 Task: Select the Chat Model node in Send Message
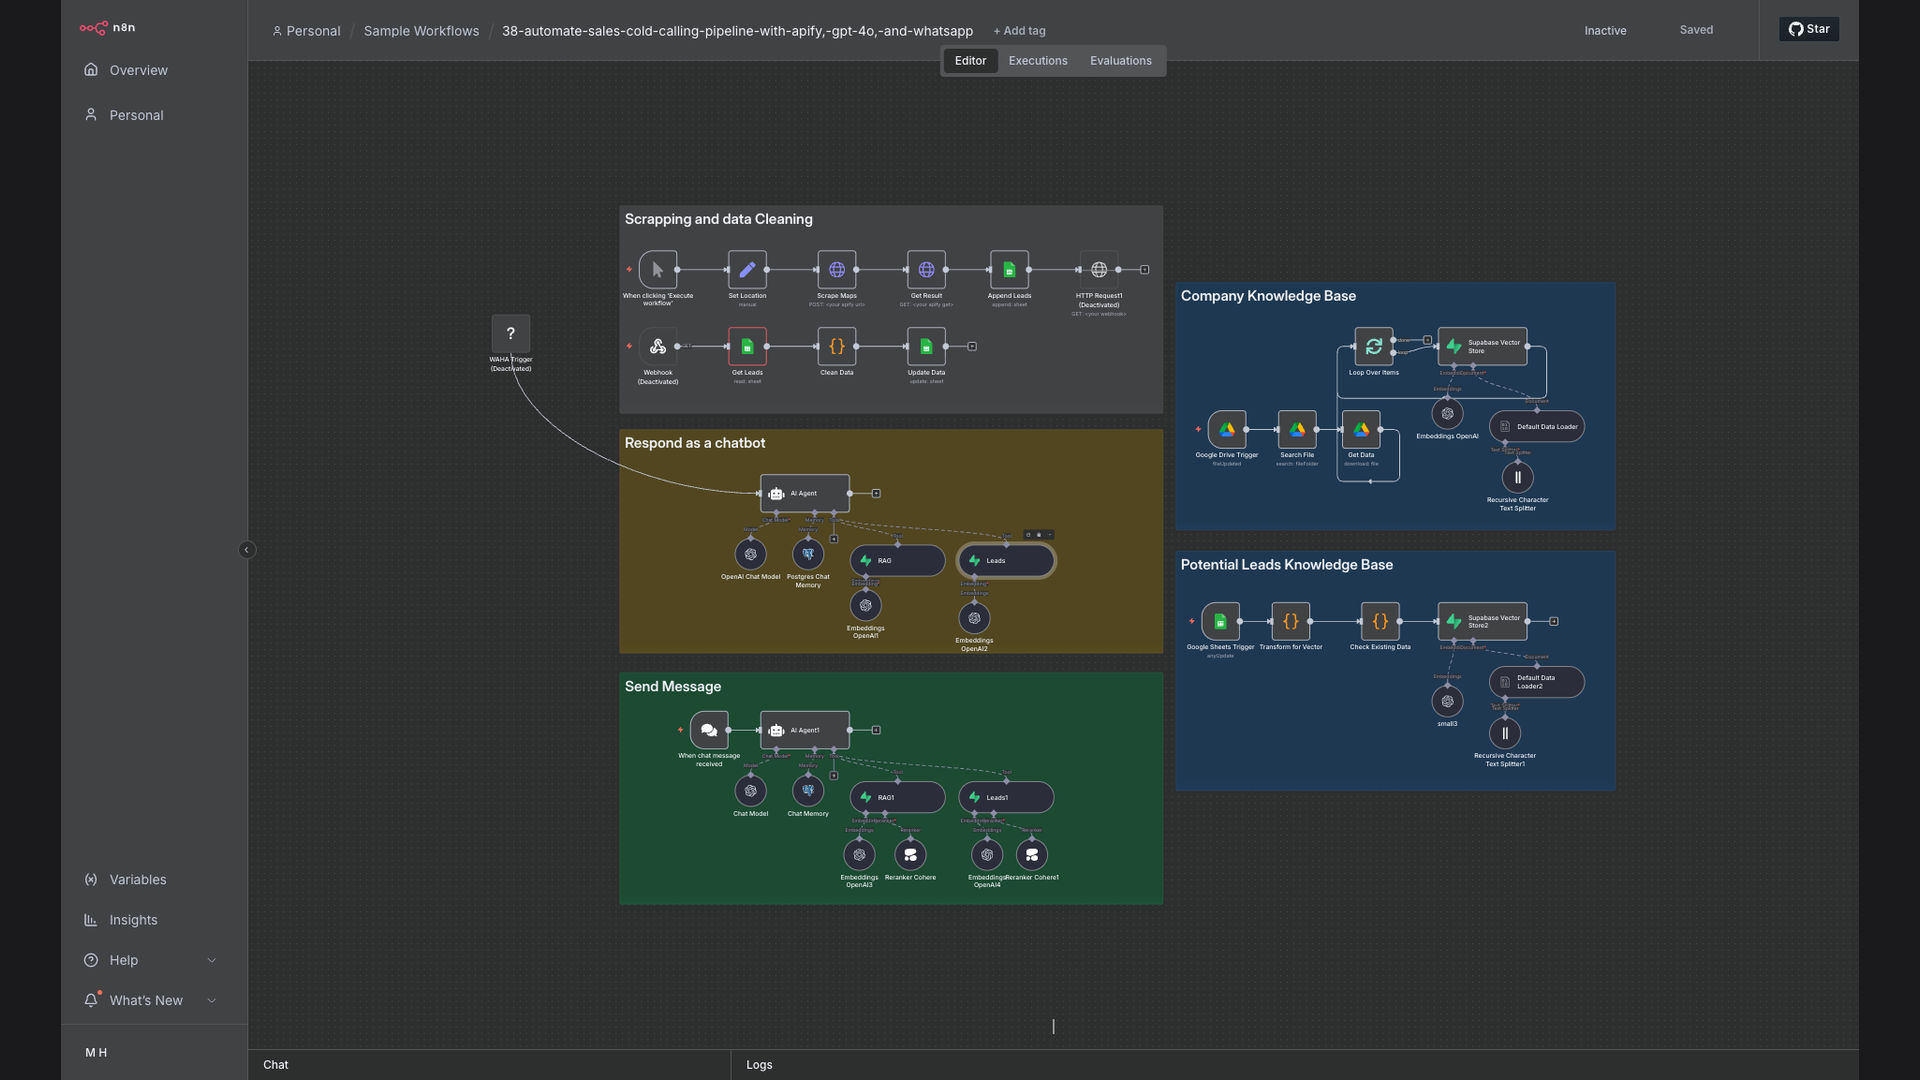pos(751,791)
